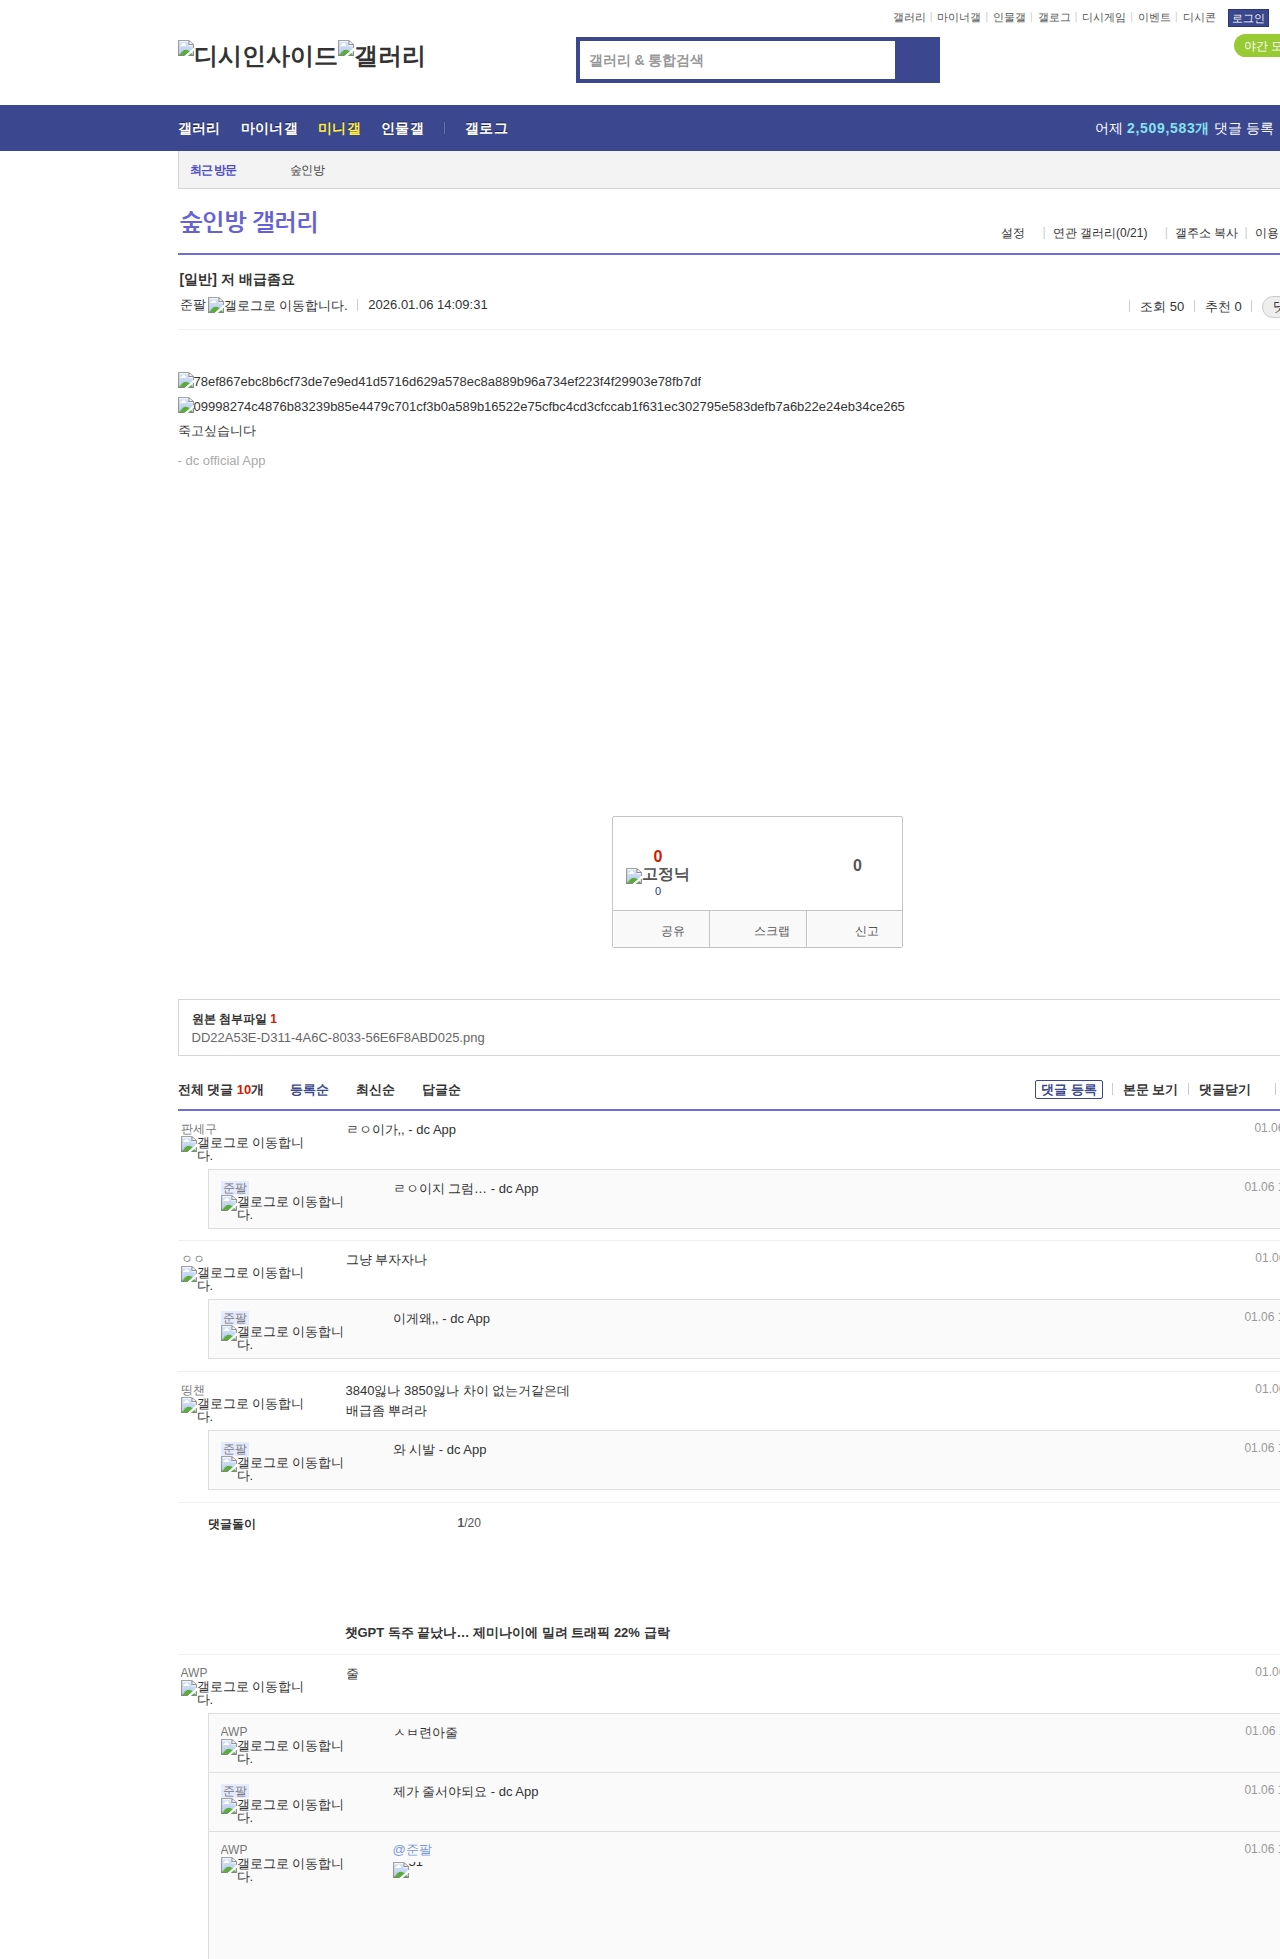The image size is (1280, 1959).
Task: Click 갤주소 복사 link
Action: pyautogui.click(x=1206, y=233)
